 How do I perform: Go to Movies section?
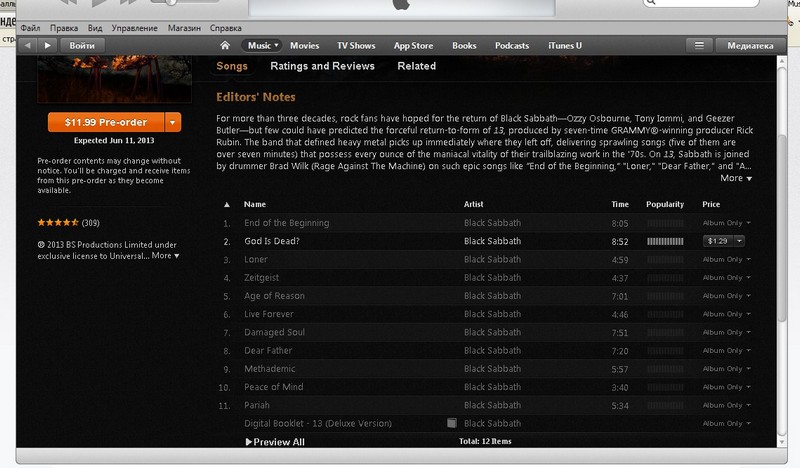tap(305, 45)
